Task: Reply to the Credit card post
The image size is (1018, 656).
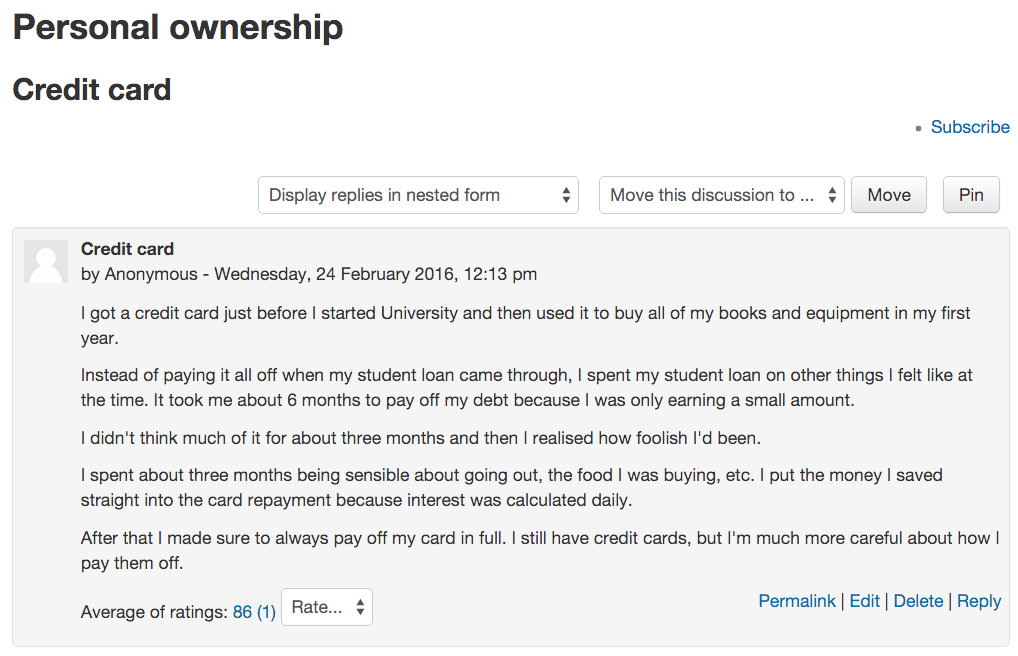Action: 979,601
